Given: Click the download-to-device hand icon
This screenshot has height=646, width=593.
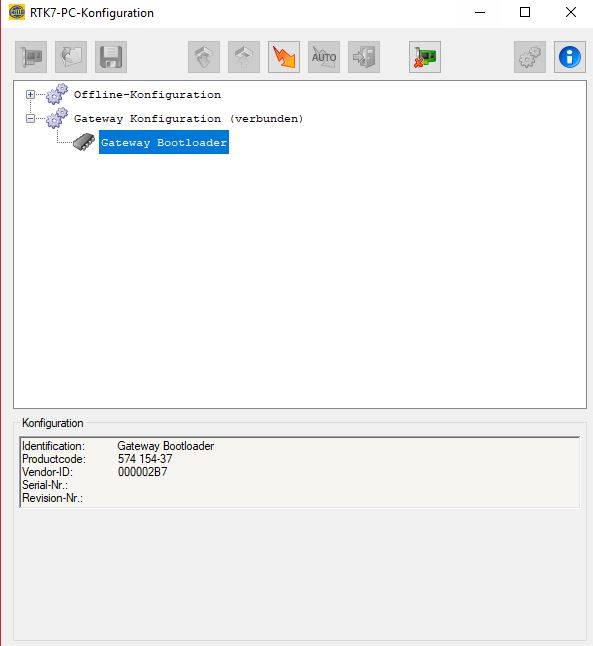Looking at the screenshot, I should (x=204, y=57).
